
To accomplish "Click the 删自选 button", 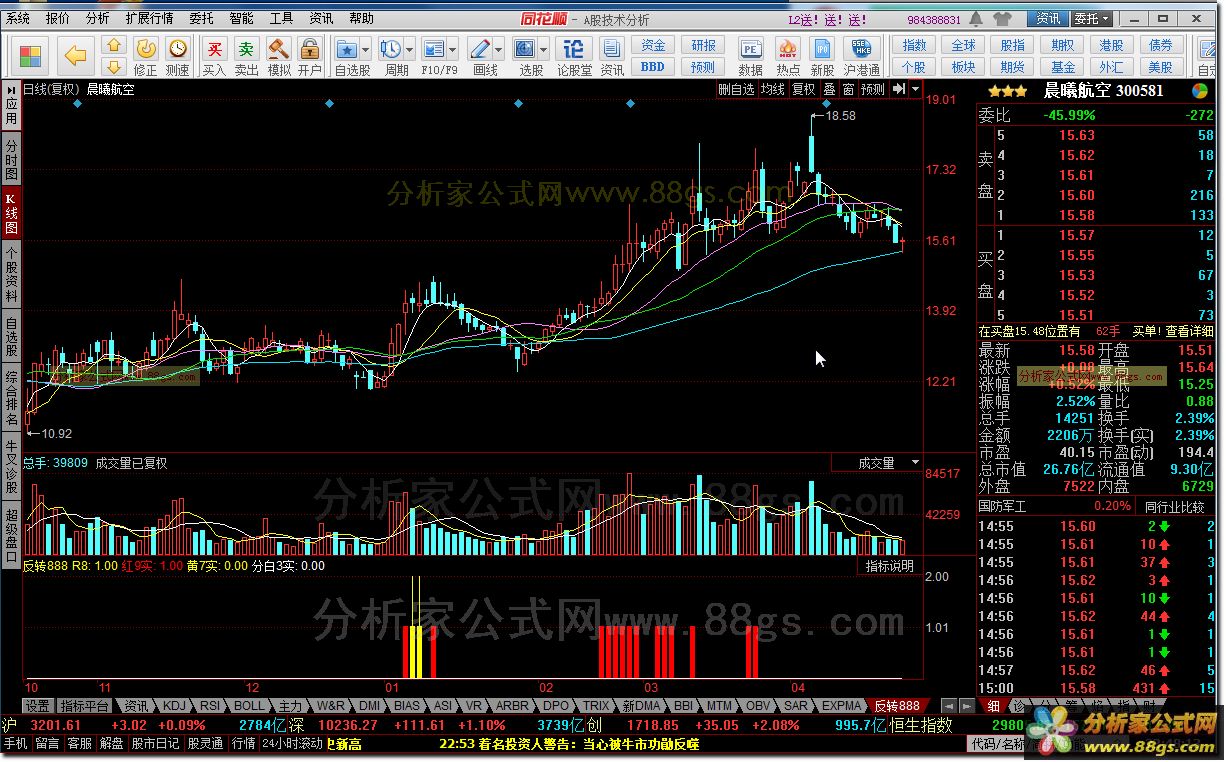I will pyautogui.click(x=737, y=89).
